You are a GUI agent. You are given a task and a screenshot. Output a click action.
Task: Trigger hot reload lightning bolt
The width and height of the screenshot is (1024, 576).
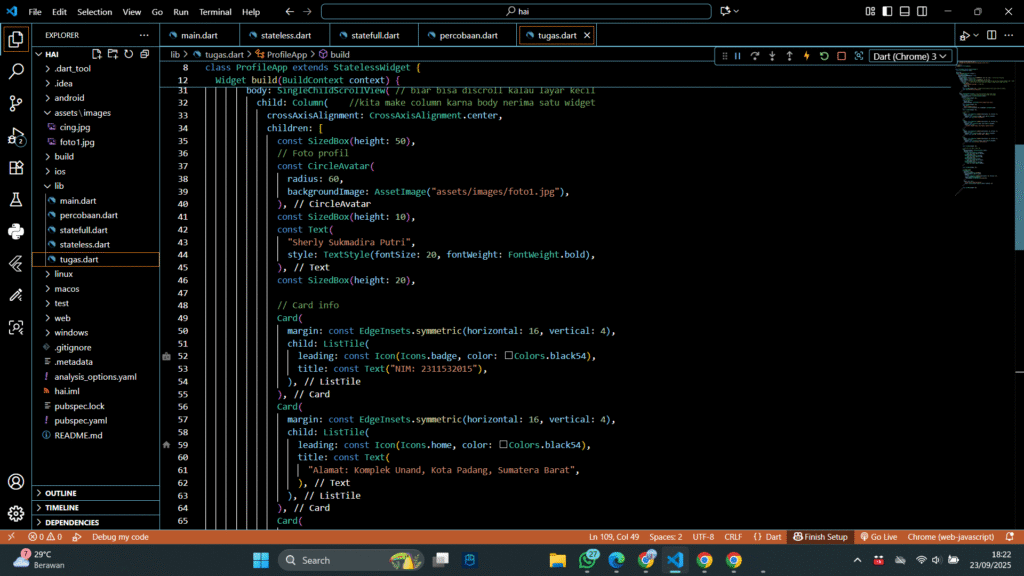point(807,56)
